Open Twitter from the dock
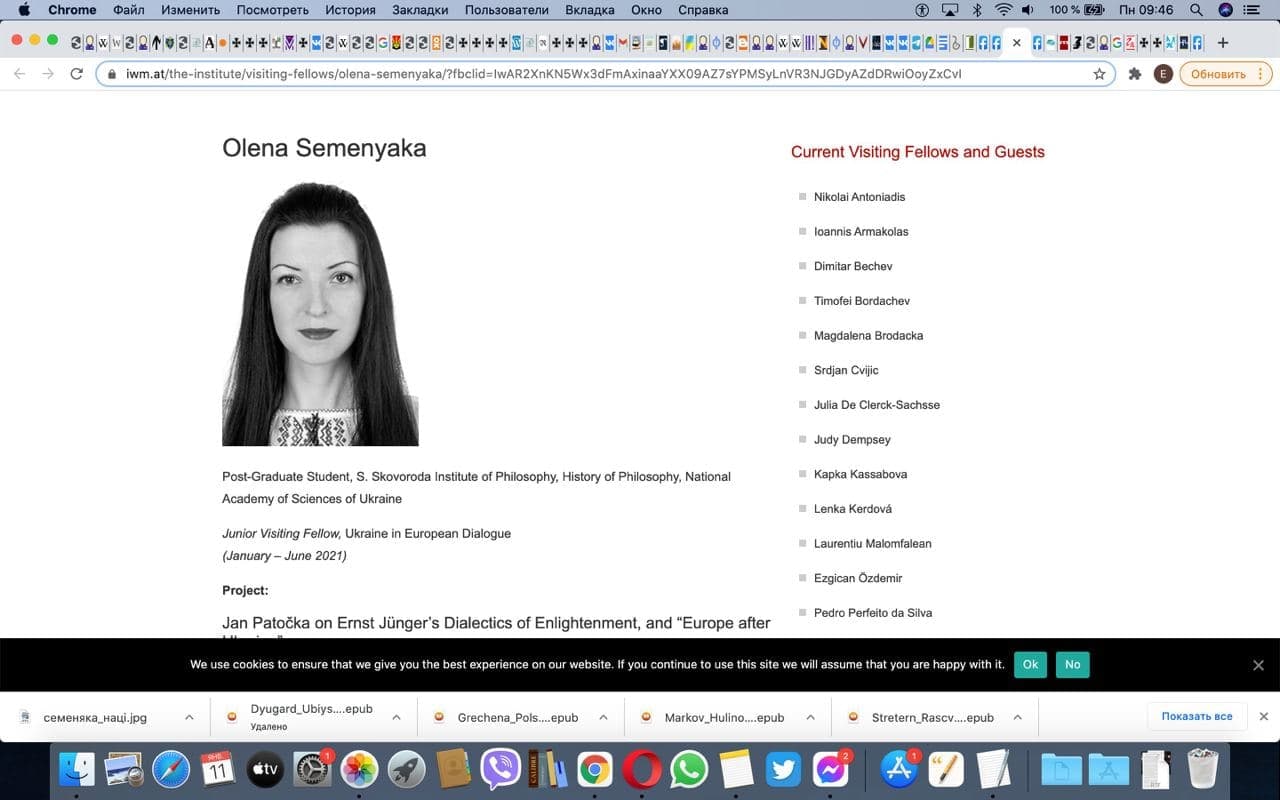This screenshot has width=1280, height=800. (783, 769)
